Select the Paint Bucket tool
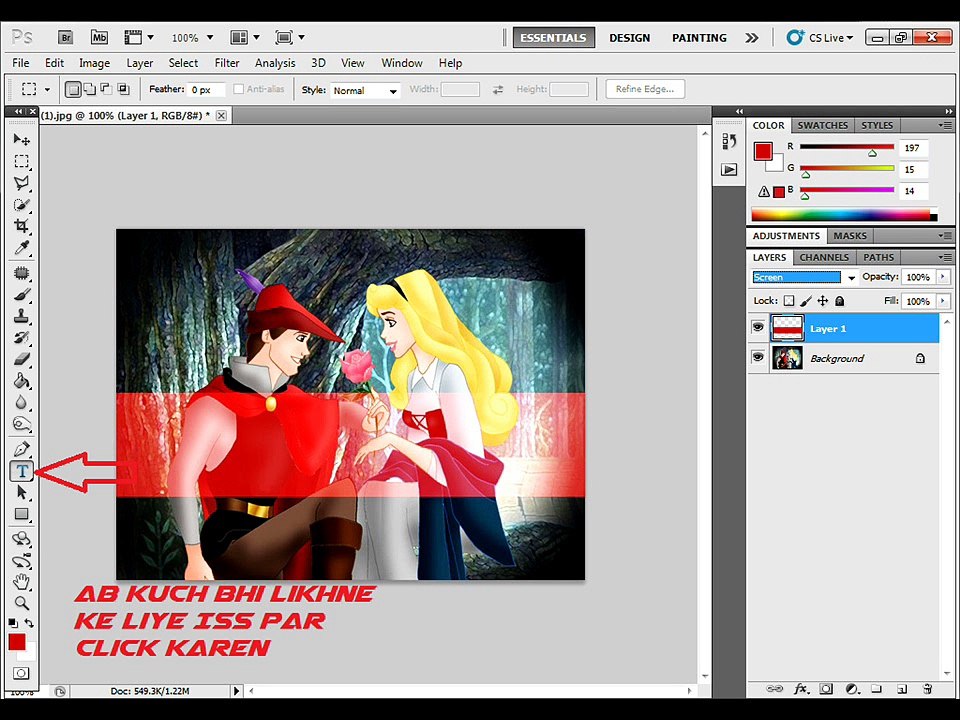Screen dimensions: 960x720 pyautogui.click(x=21, y=381)
